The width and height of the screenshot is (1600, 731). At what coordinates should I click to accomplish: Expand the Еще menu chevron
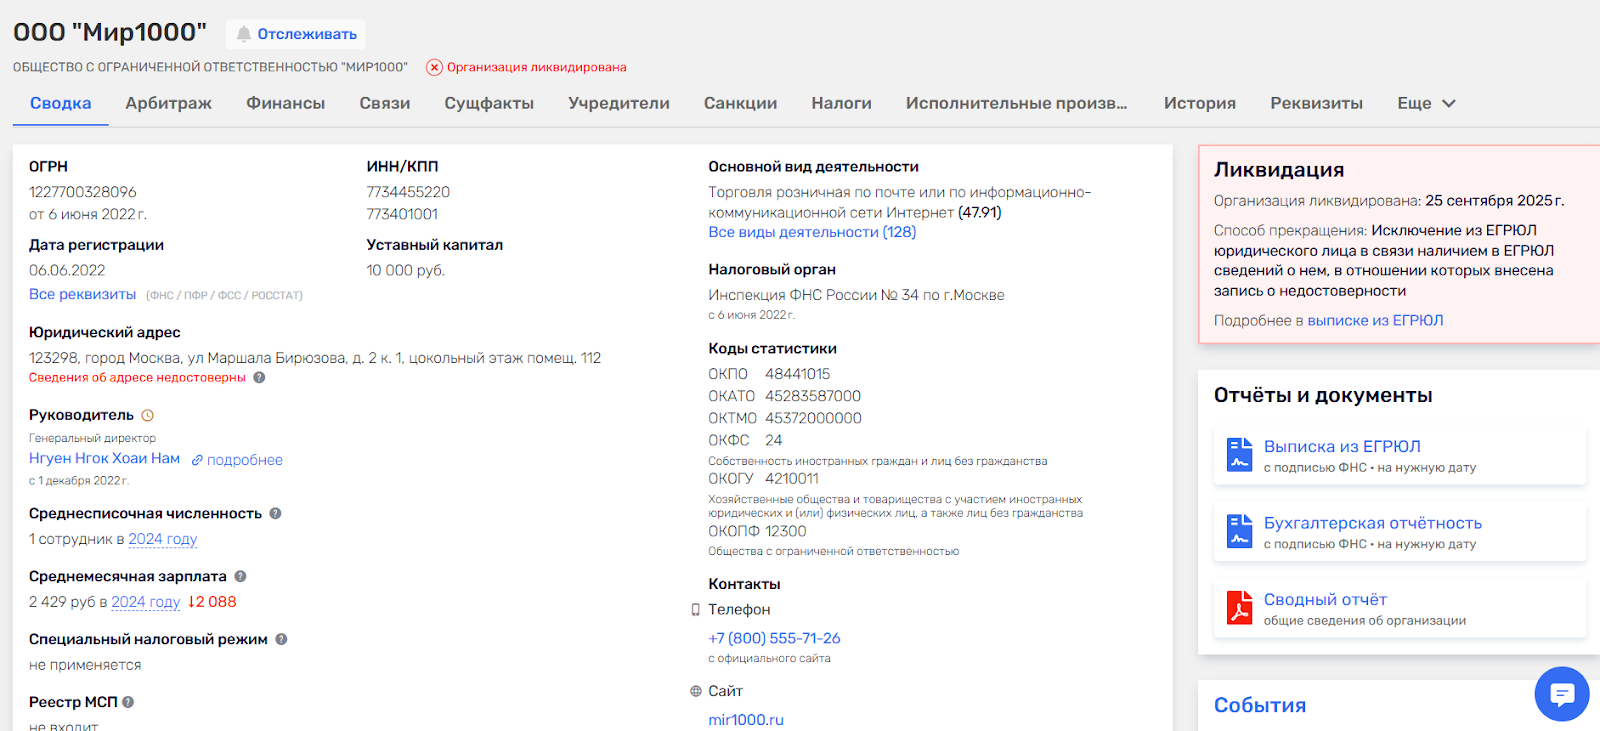tap(1449, 103)
